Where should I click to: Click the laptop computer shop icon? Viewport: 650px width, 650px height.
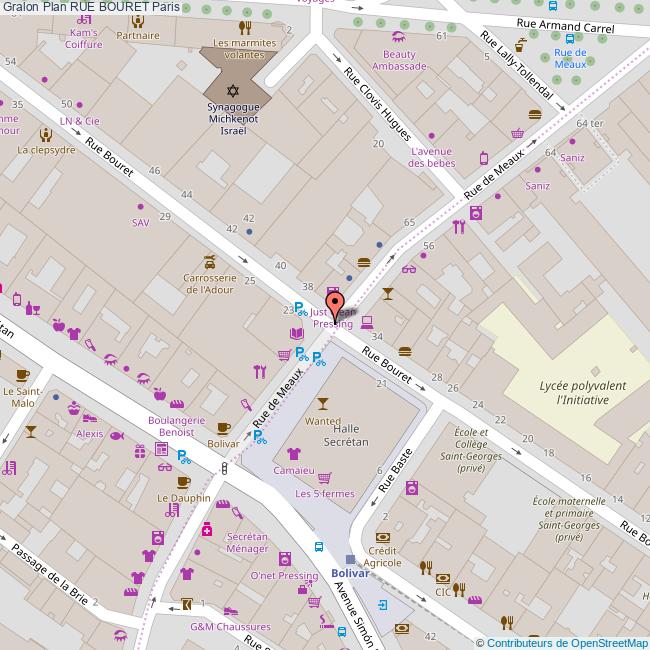point(367,321)
